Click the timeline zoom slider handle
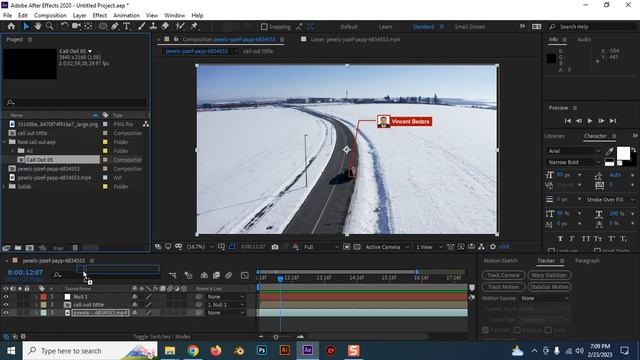The height and width of the screenshot is (360, 640). point(276,337)
